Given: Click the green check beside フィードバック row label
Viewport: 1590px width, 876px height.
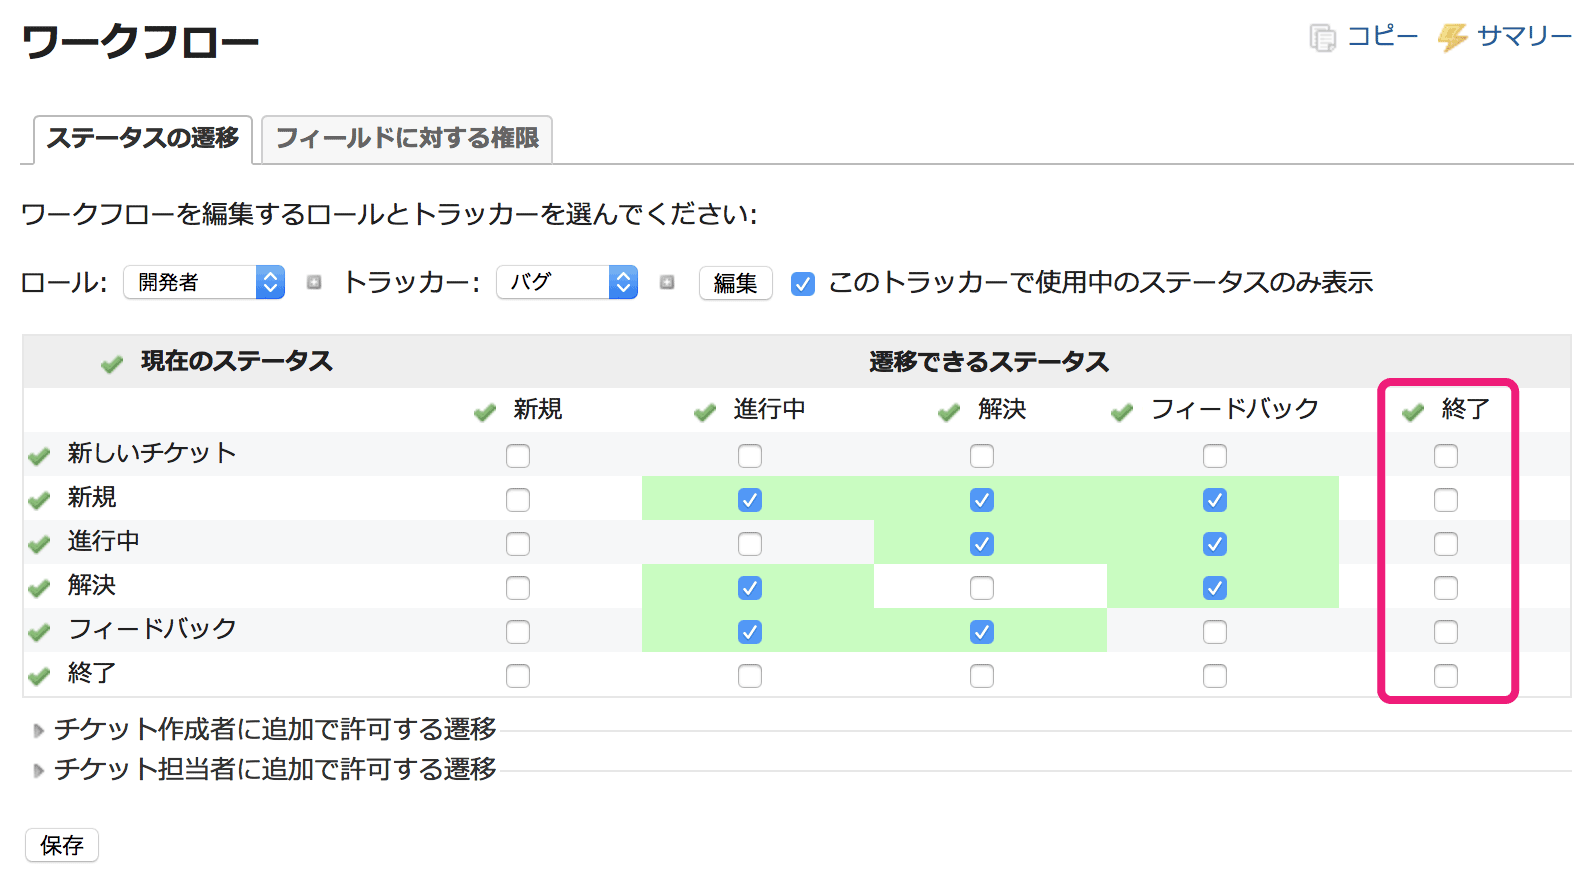Looking at the screenshot, I should (x=39, y=632).
